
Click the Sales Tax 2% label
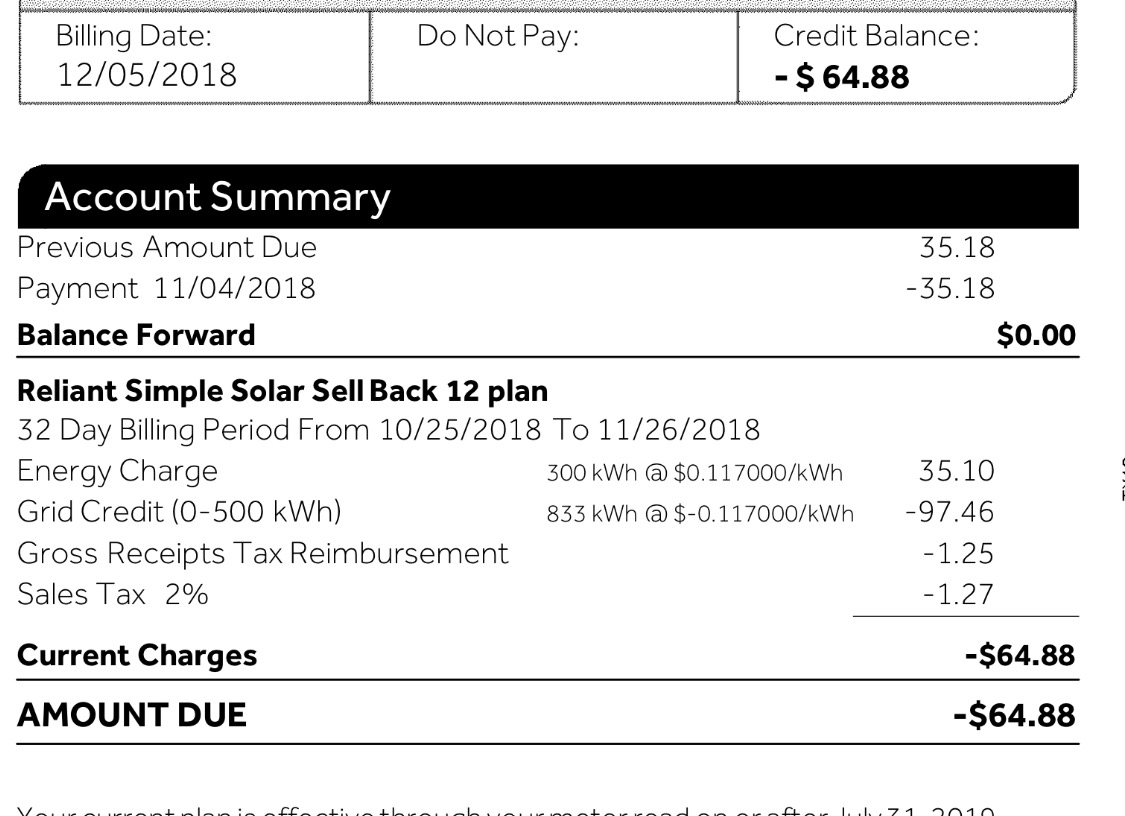(113, 595)
